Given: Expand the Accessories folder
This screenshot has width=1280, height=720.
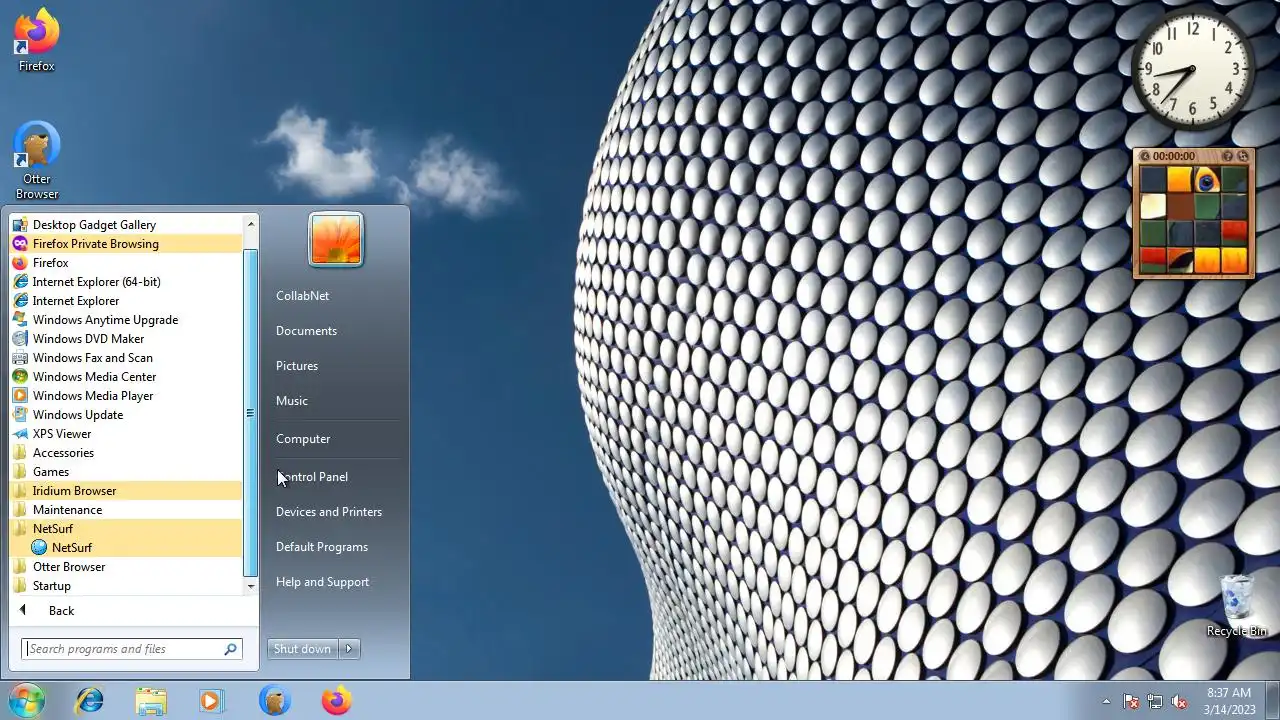Looking at the screenshot, I should [126, 453].
